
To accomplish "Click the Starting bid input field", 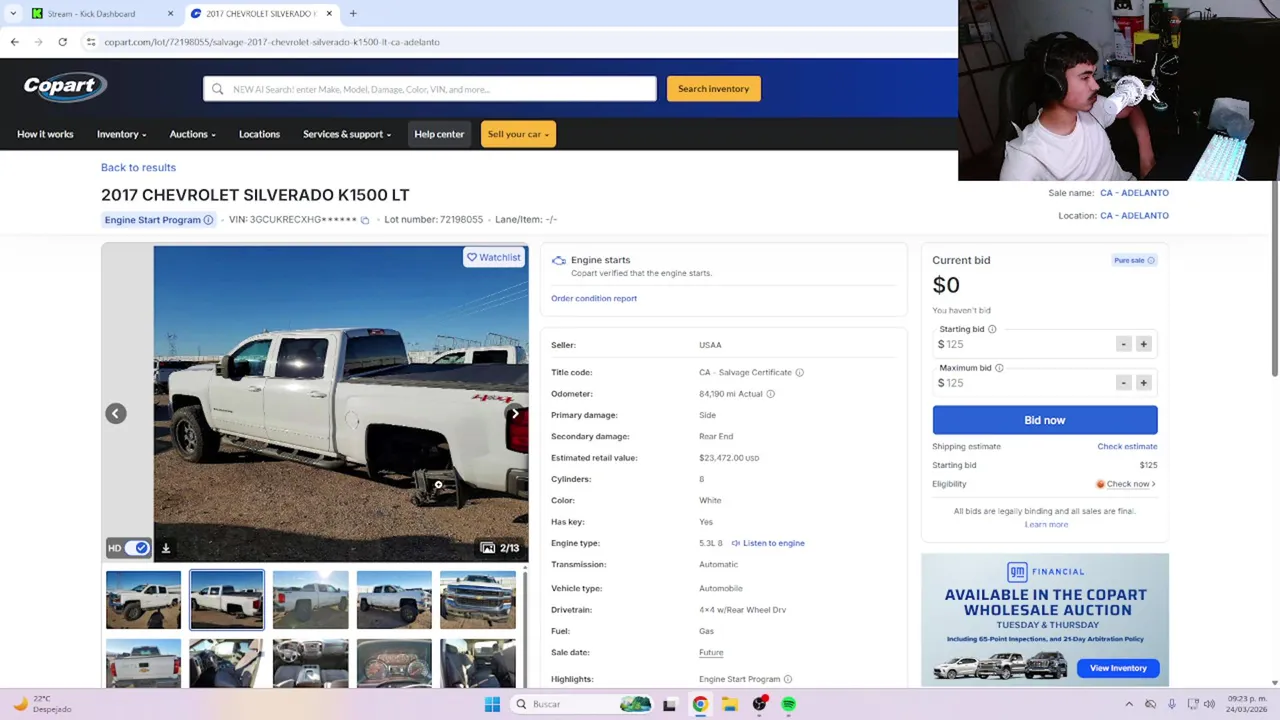I will click(x=1023, y=344).
